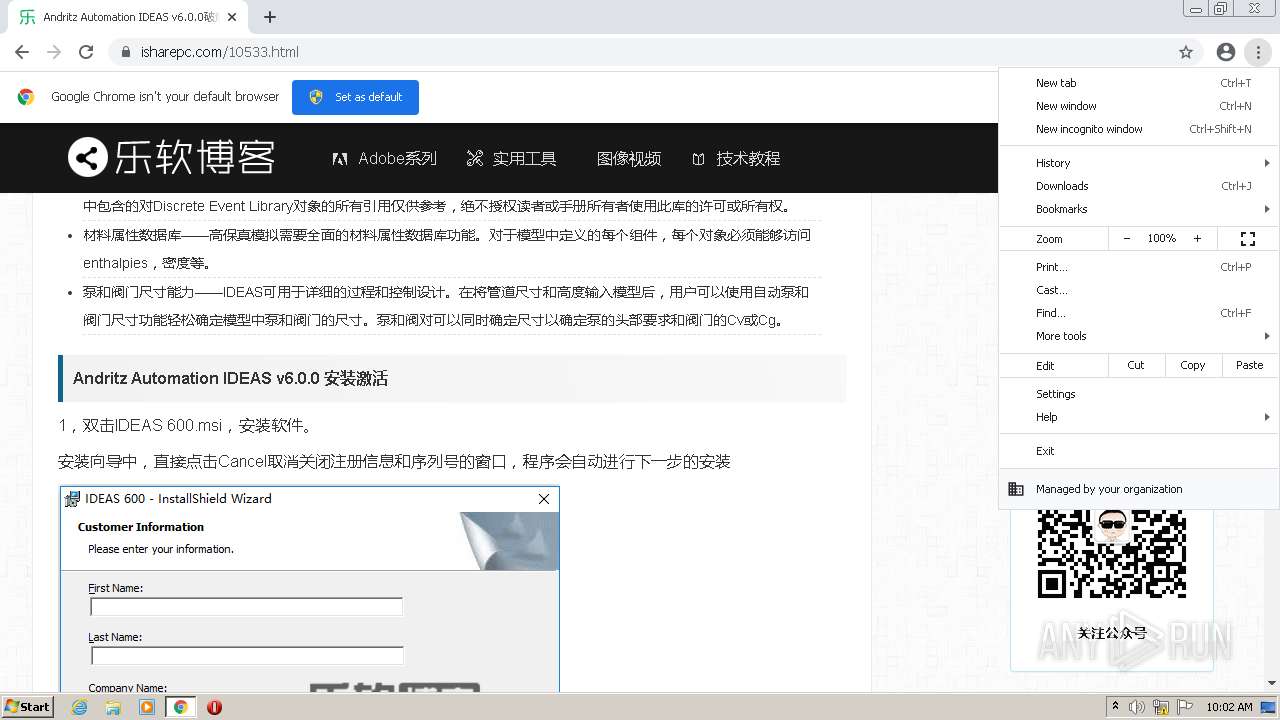Image resolution: width=1280 pixels, height=720 pixels.
Task: Click the system clock 10:02 AM
Action: point(1229,707)
